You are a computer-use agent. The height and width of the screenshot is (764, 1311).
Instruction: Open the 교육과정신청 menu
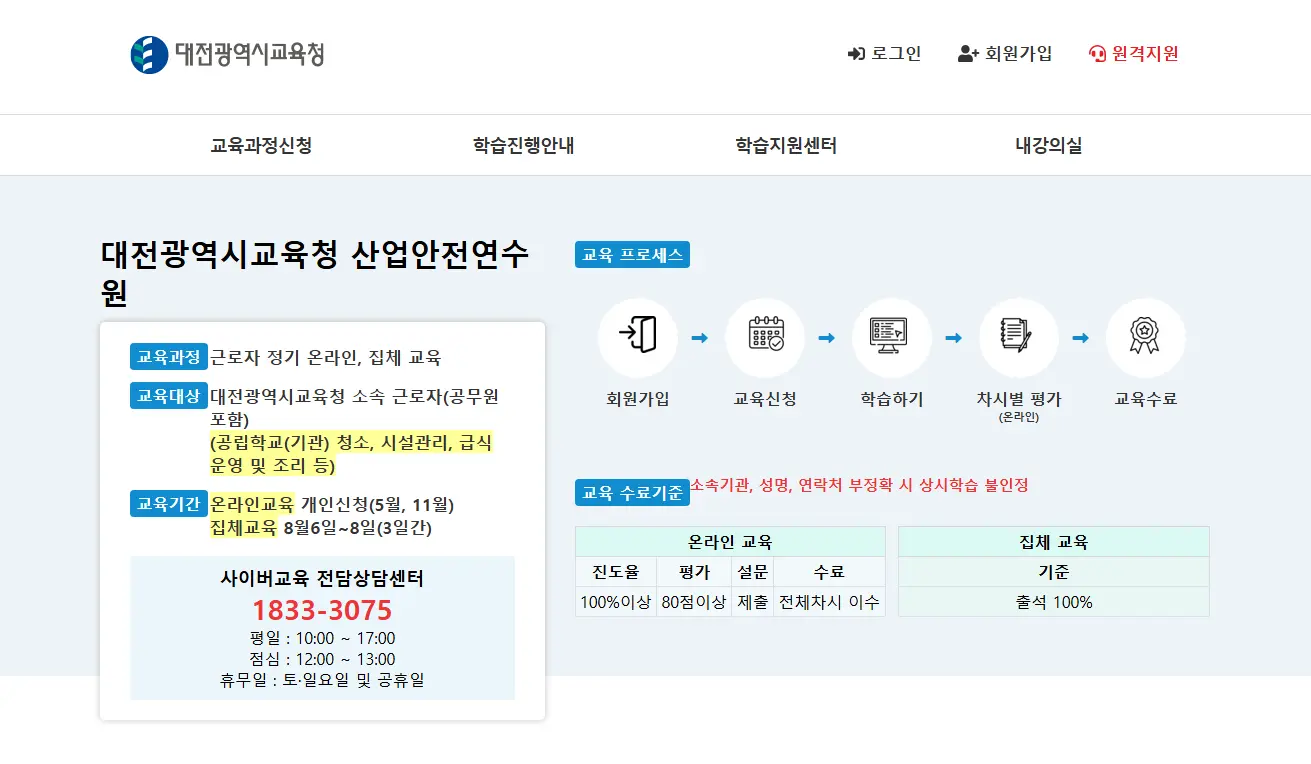point(261,144)
